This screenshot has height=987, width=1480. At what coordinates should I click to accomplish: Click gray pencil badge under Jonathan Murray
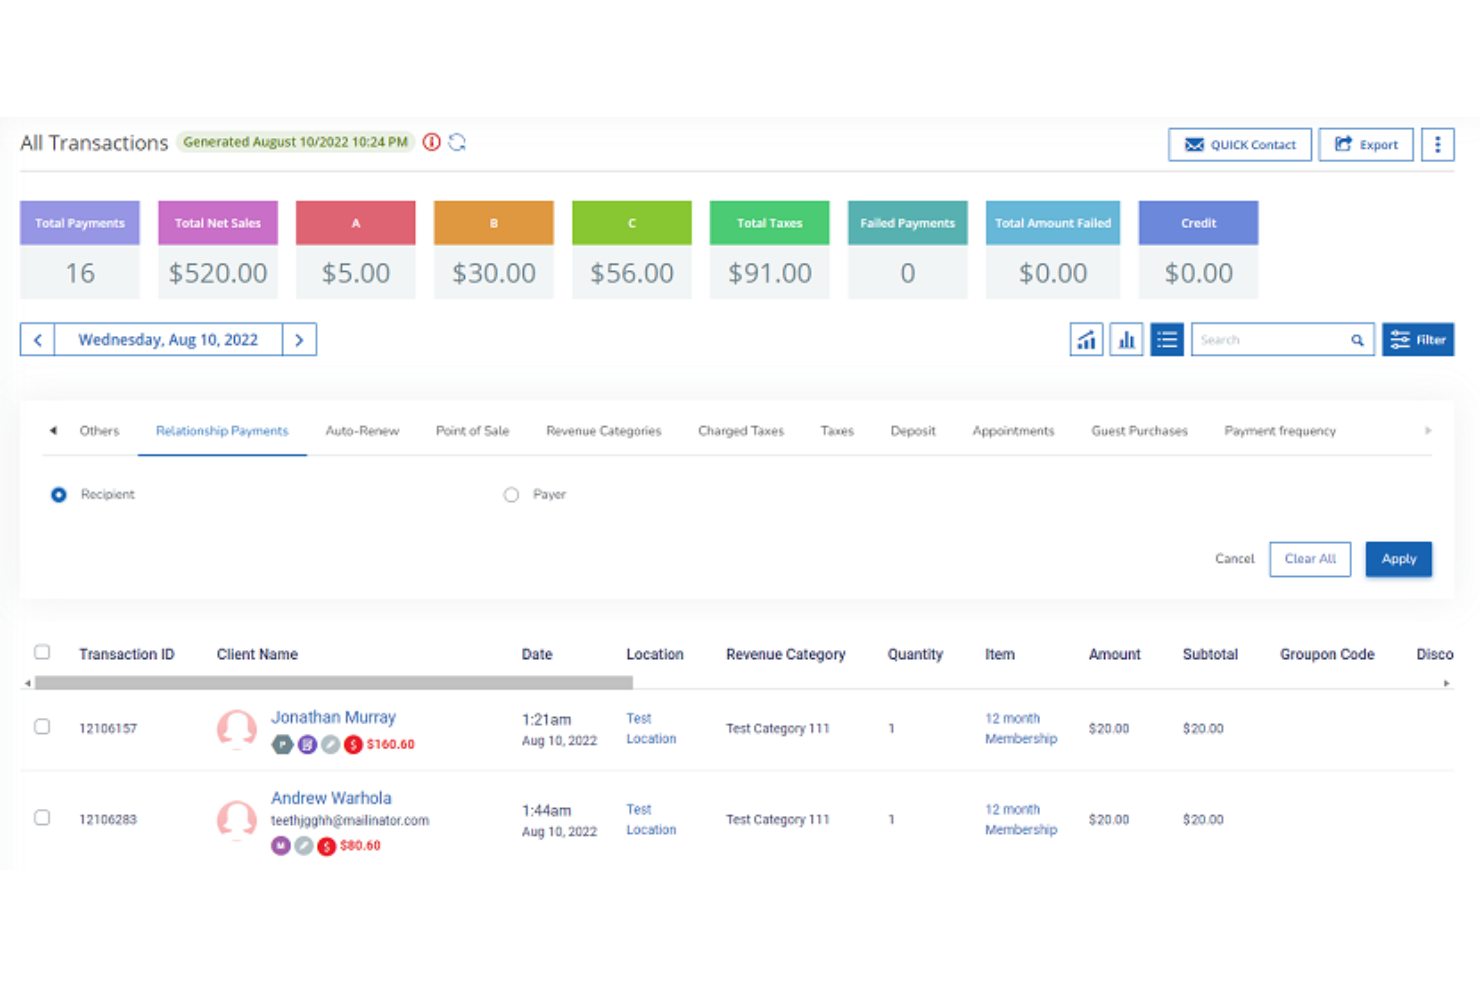click(x=330, y=744)
